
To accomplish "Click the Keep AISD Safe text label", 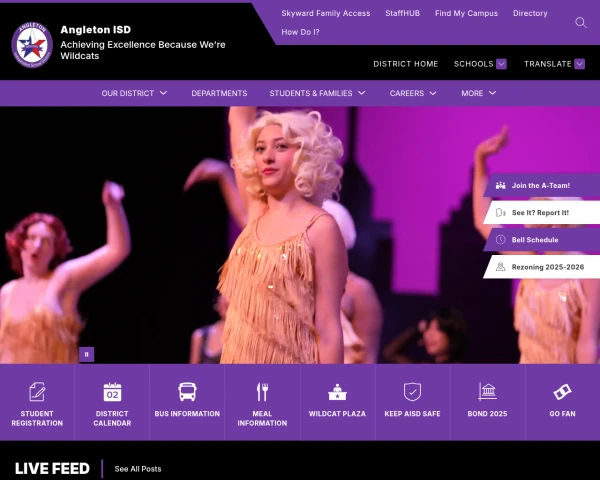I will pyautogui.click(x=412, y=414).
